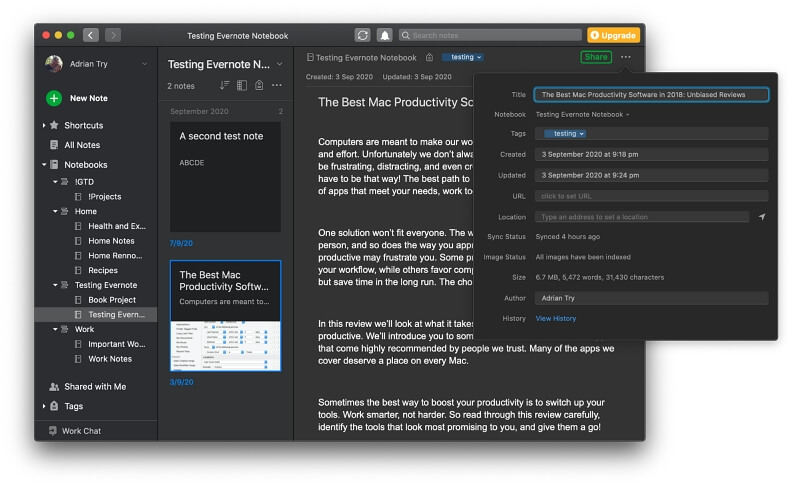The image size is (800, 487).
Task: Select the Home Notes notebook
Action: pos(111,241)
